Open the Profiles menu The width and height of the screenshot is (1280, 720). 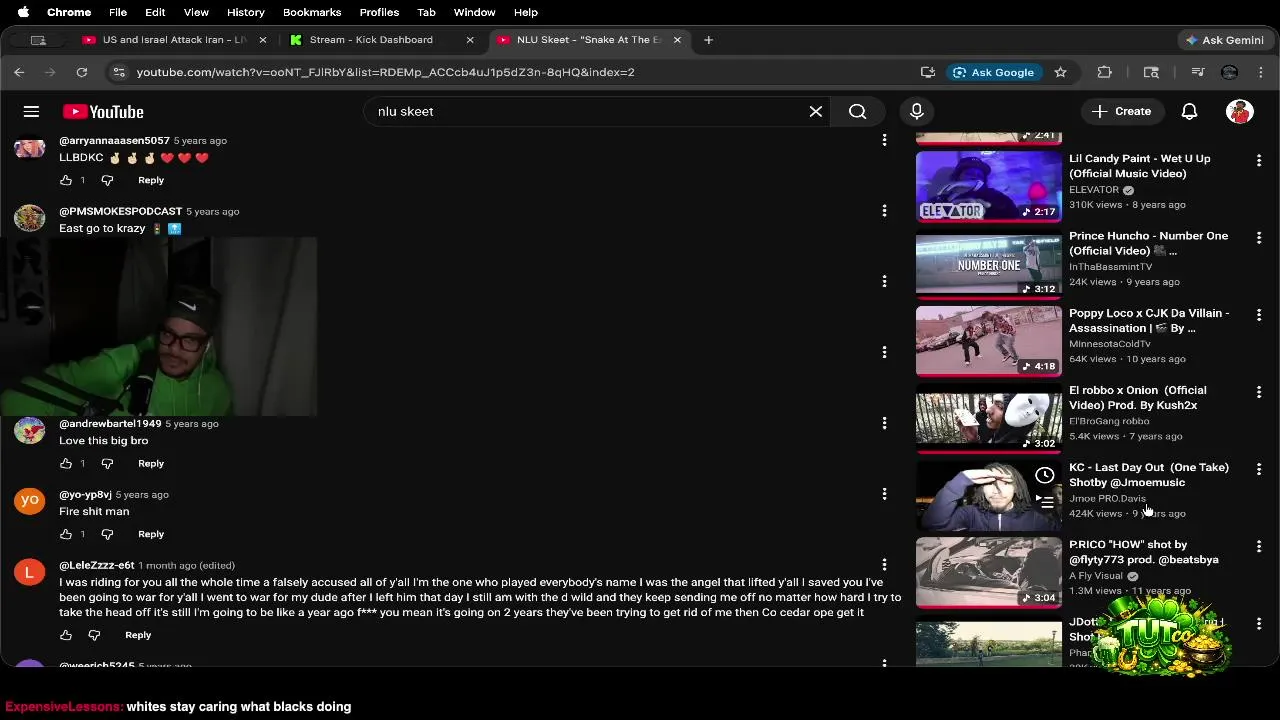[379, 12]
